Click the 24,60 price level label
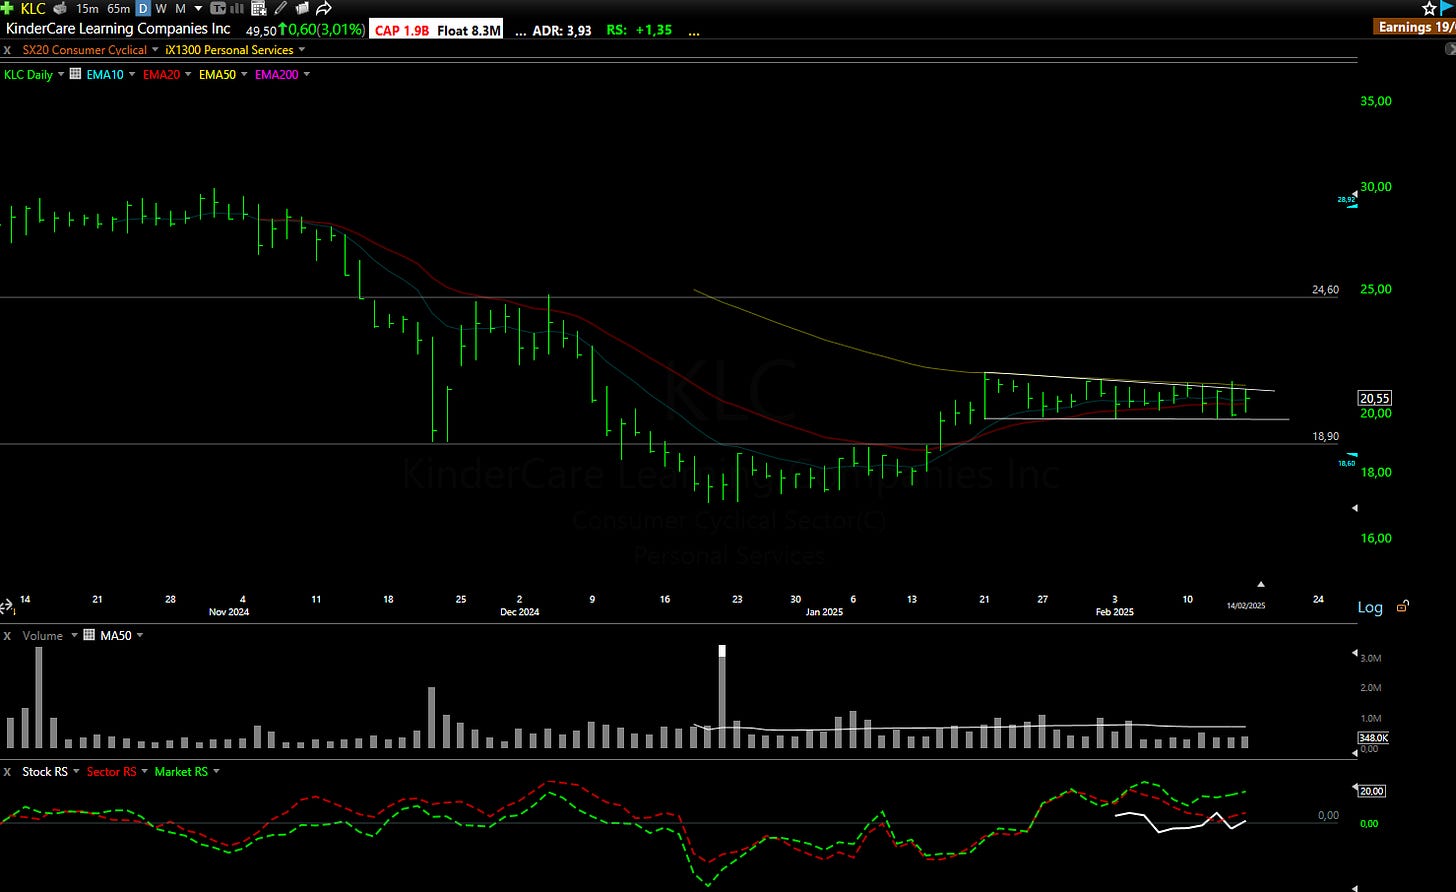Screen dimensions: 1456x892 tap(1325, 290)
